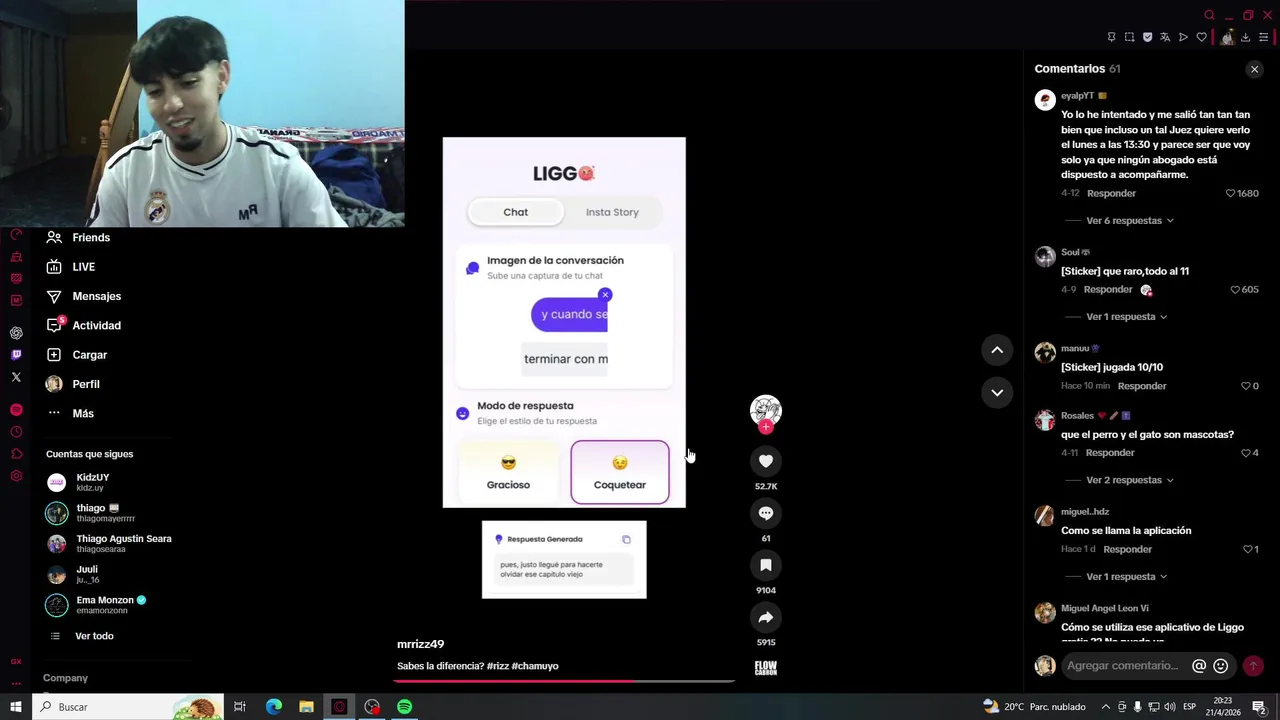Close the Comentarios panel
Image resolution: width=1280 pixels, height=720 pixels.
tap(1254, 69)
